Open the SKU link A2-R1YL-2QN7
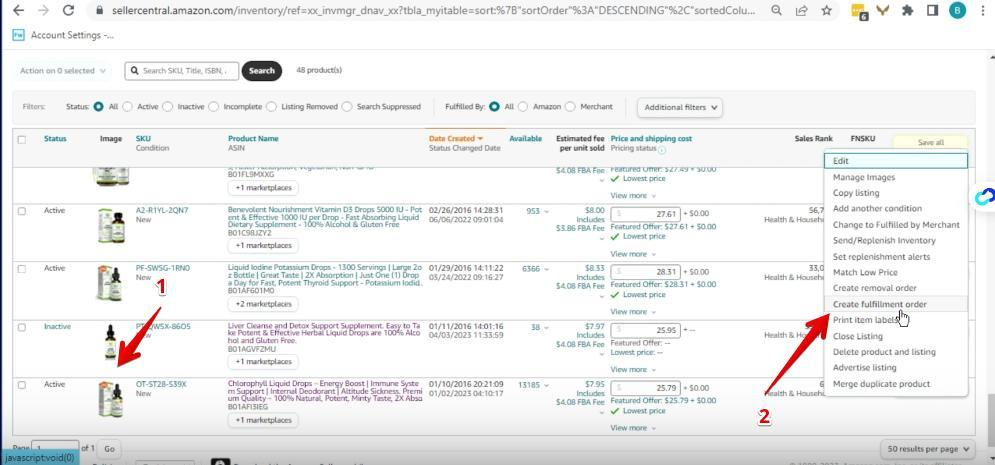The width and height of the screenshot is (995, 465). [x=162, y=210]
